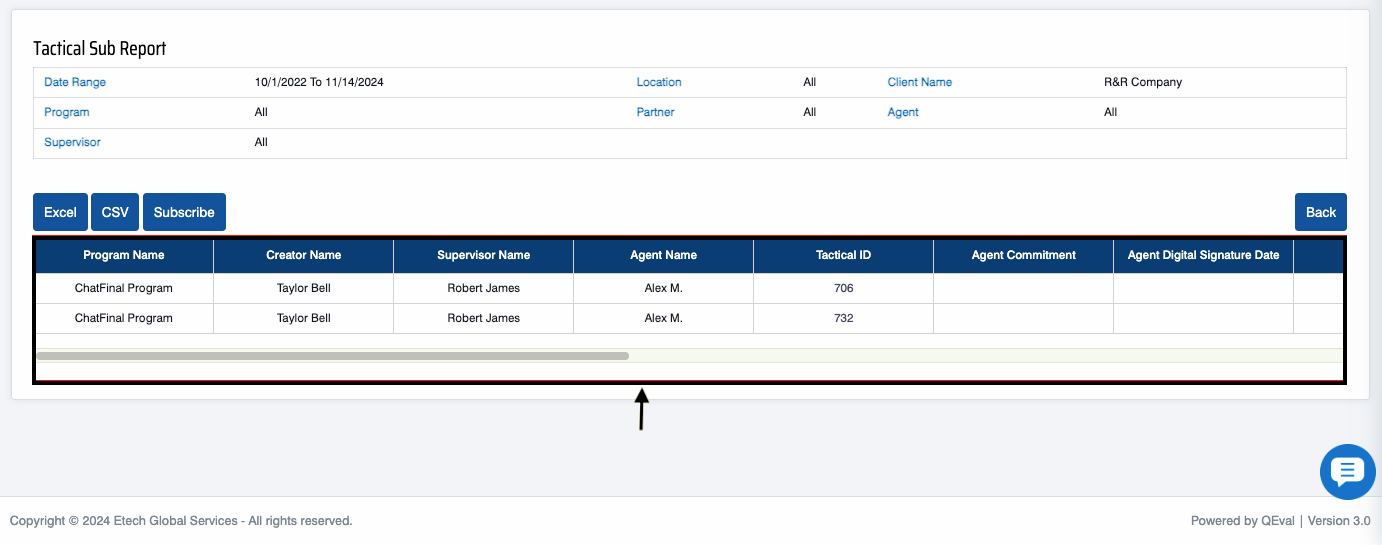Go back using the Back button
The image size is (1382, 545).
[x=1320, y=212]
